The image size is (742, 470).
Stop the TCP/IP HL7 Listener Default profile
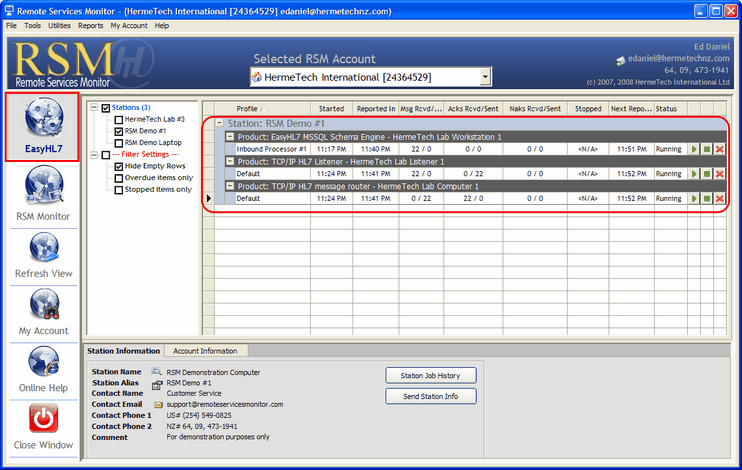(x=707, y=174)
